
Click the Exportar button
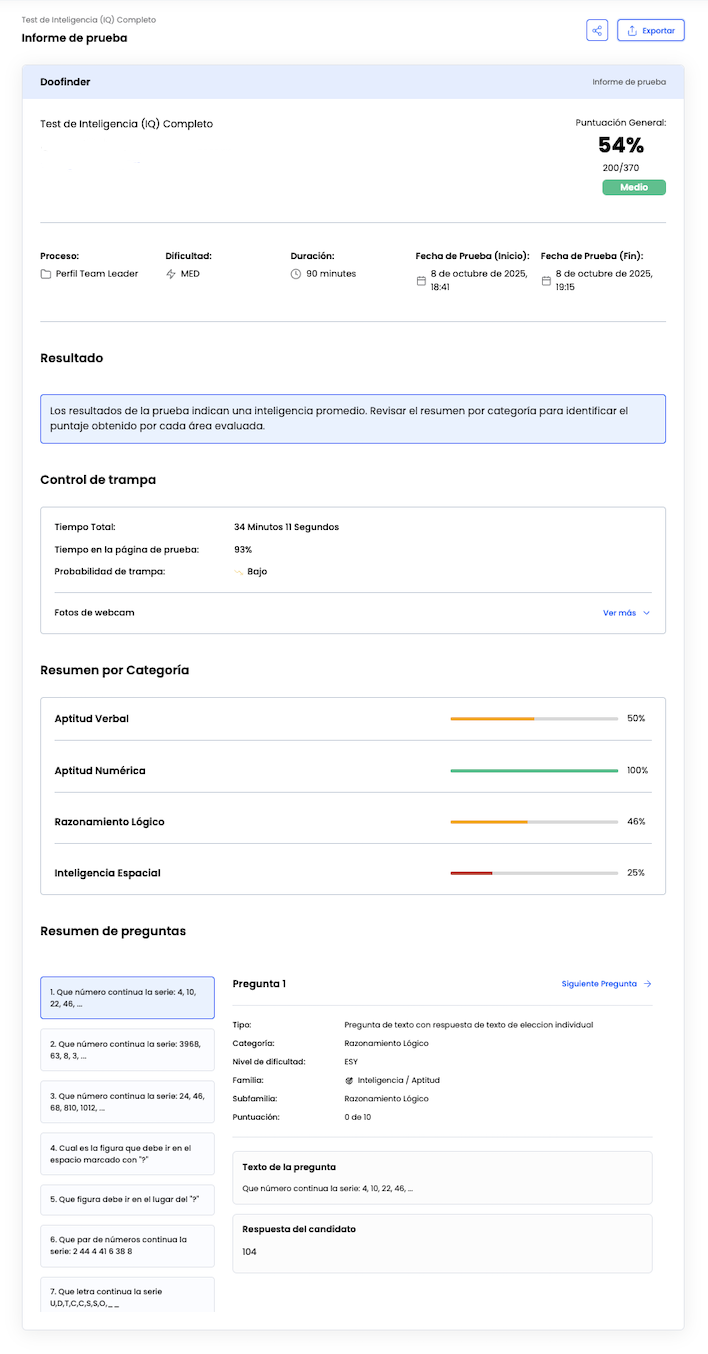coord(650,30)
